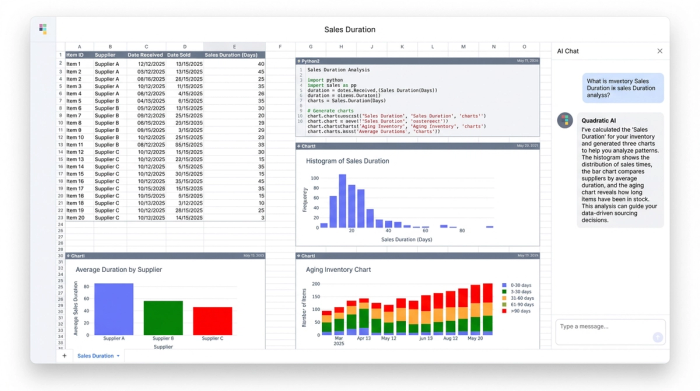Close the AI Chat panel

coord(660,51)
